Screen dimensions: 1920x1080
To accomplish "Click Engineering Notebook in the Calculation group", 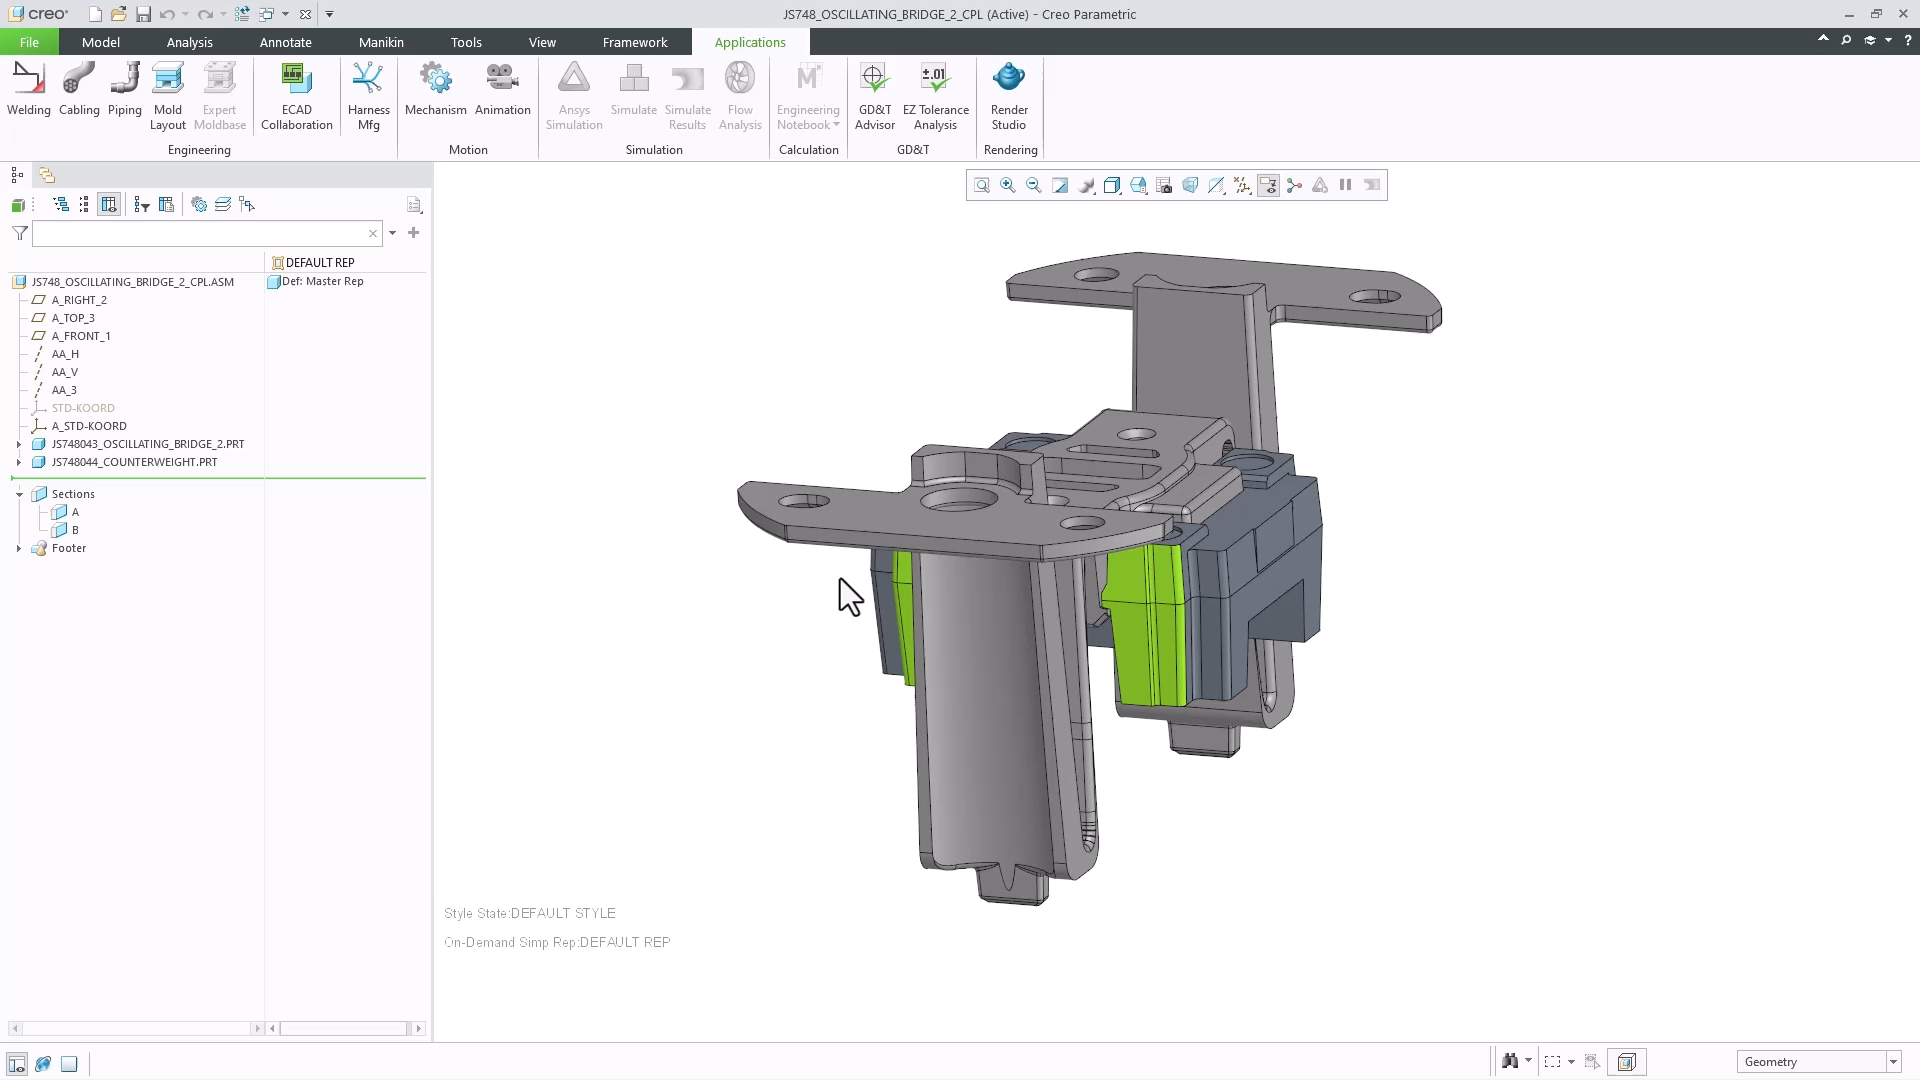I will tap(808, 95).
